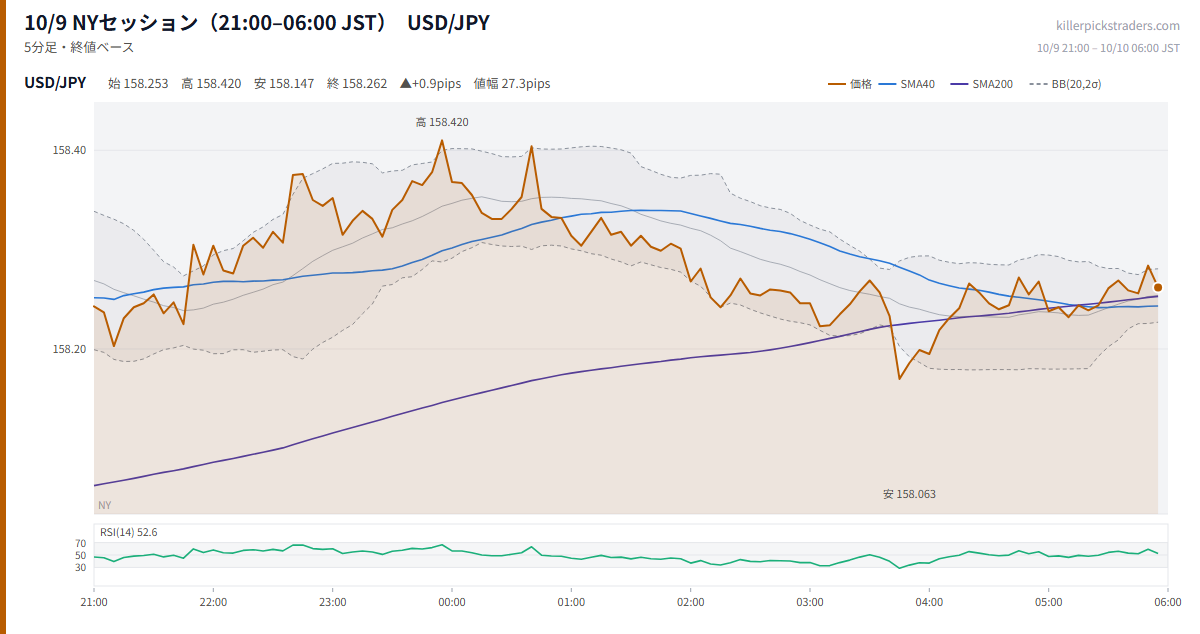Viewport: 1200px width, 634px height.
Task: Click the 158.20 y-axis label
Action: [x=70, y=349]
